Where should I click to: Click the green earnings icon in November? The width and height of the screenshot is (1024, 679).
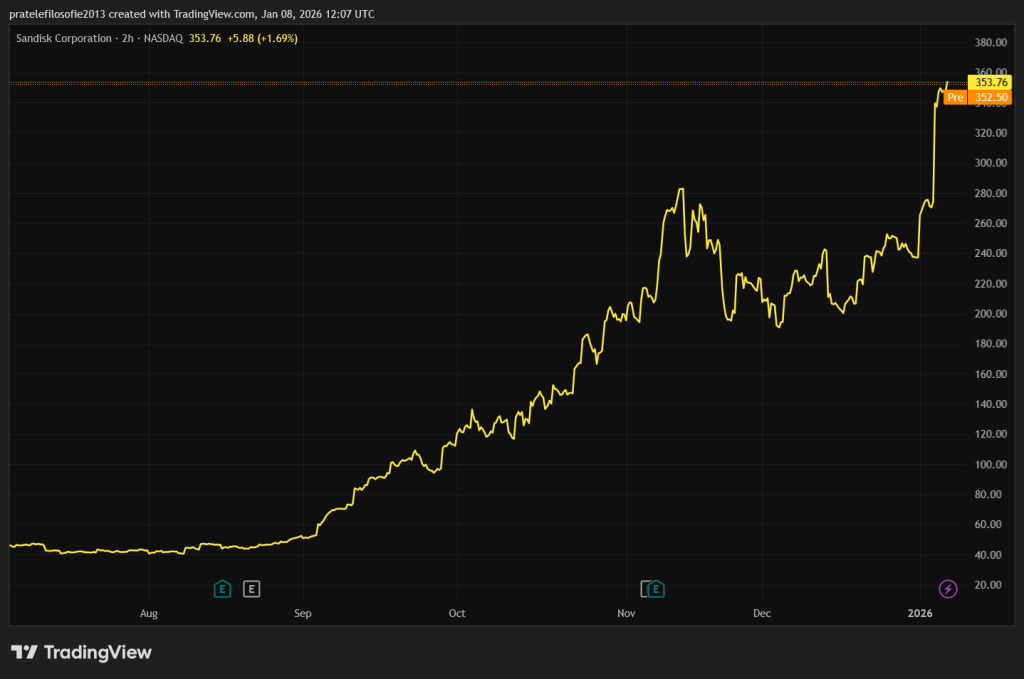(659, 589)
